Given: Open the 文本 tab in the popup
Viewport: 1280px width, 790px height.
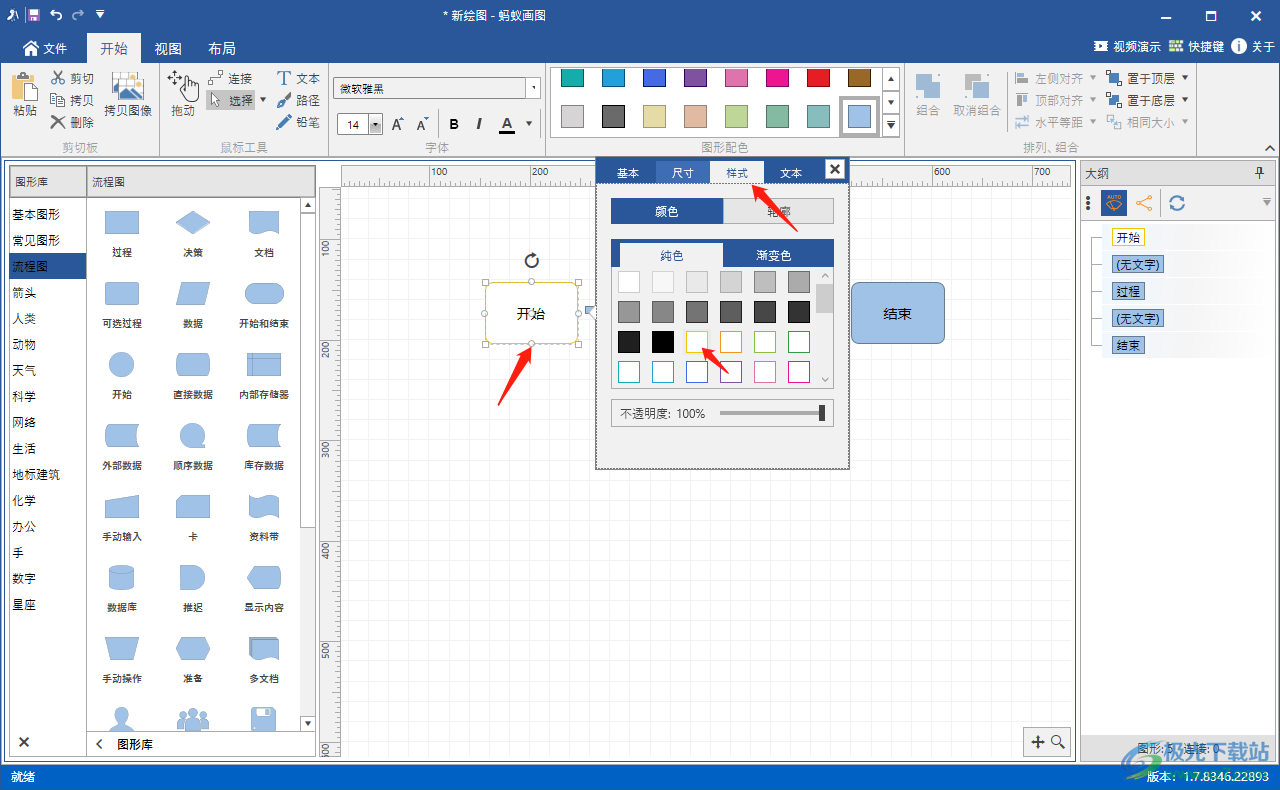Looking at the screenshot, I should [x=791, y=172].
